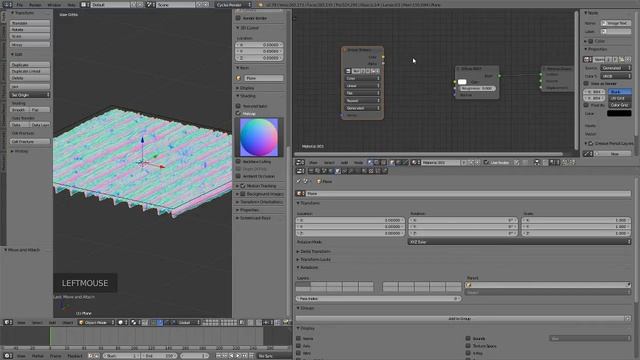Open the Render menu in top bar
Screen dimensions: 640x360
point(35,4)
